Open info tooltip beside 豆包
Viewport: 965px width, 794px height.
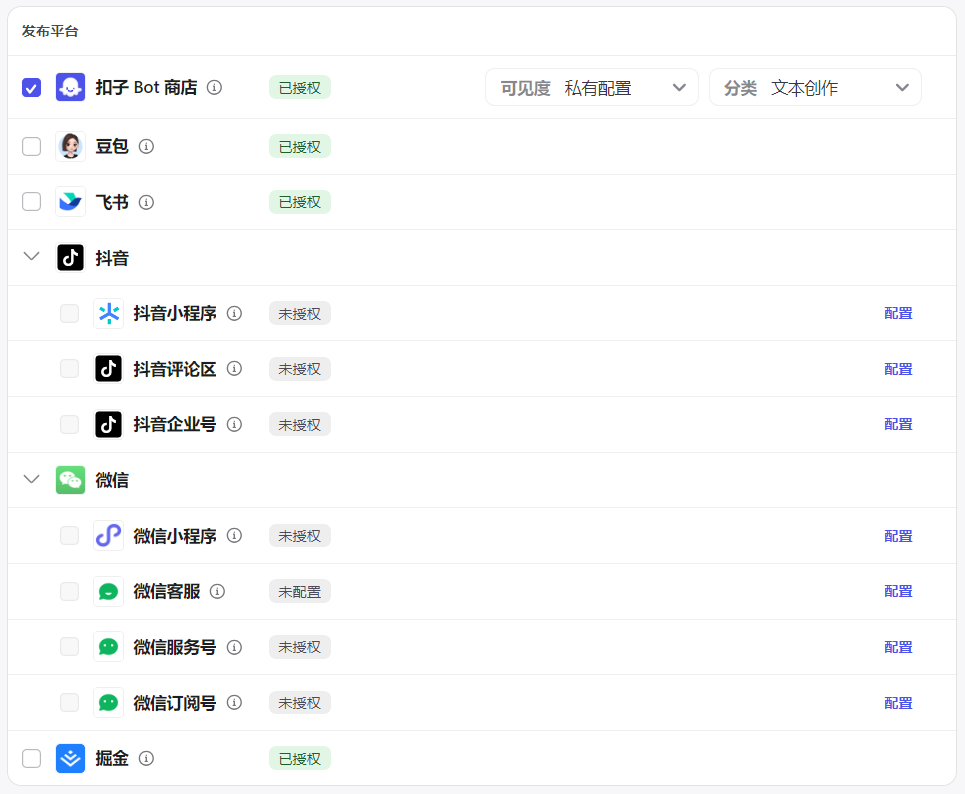pos(146,146)
